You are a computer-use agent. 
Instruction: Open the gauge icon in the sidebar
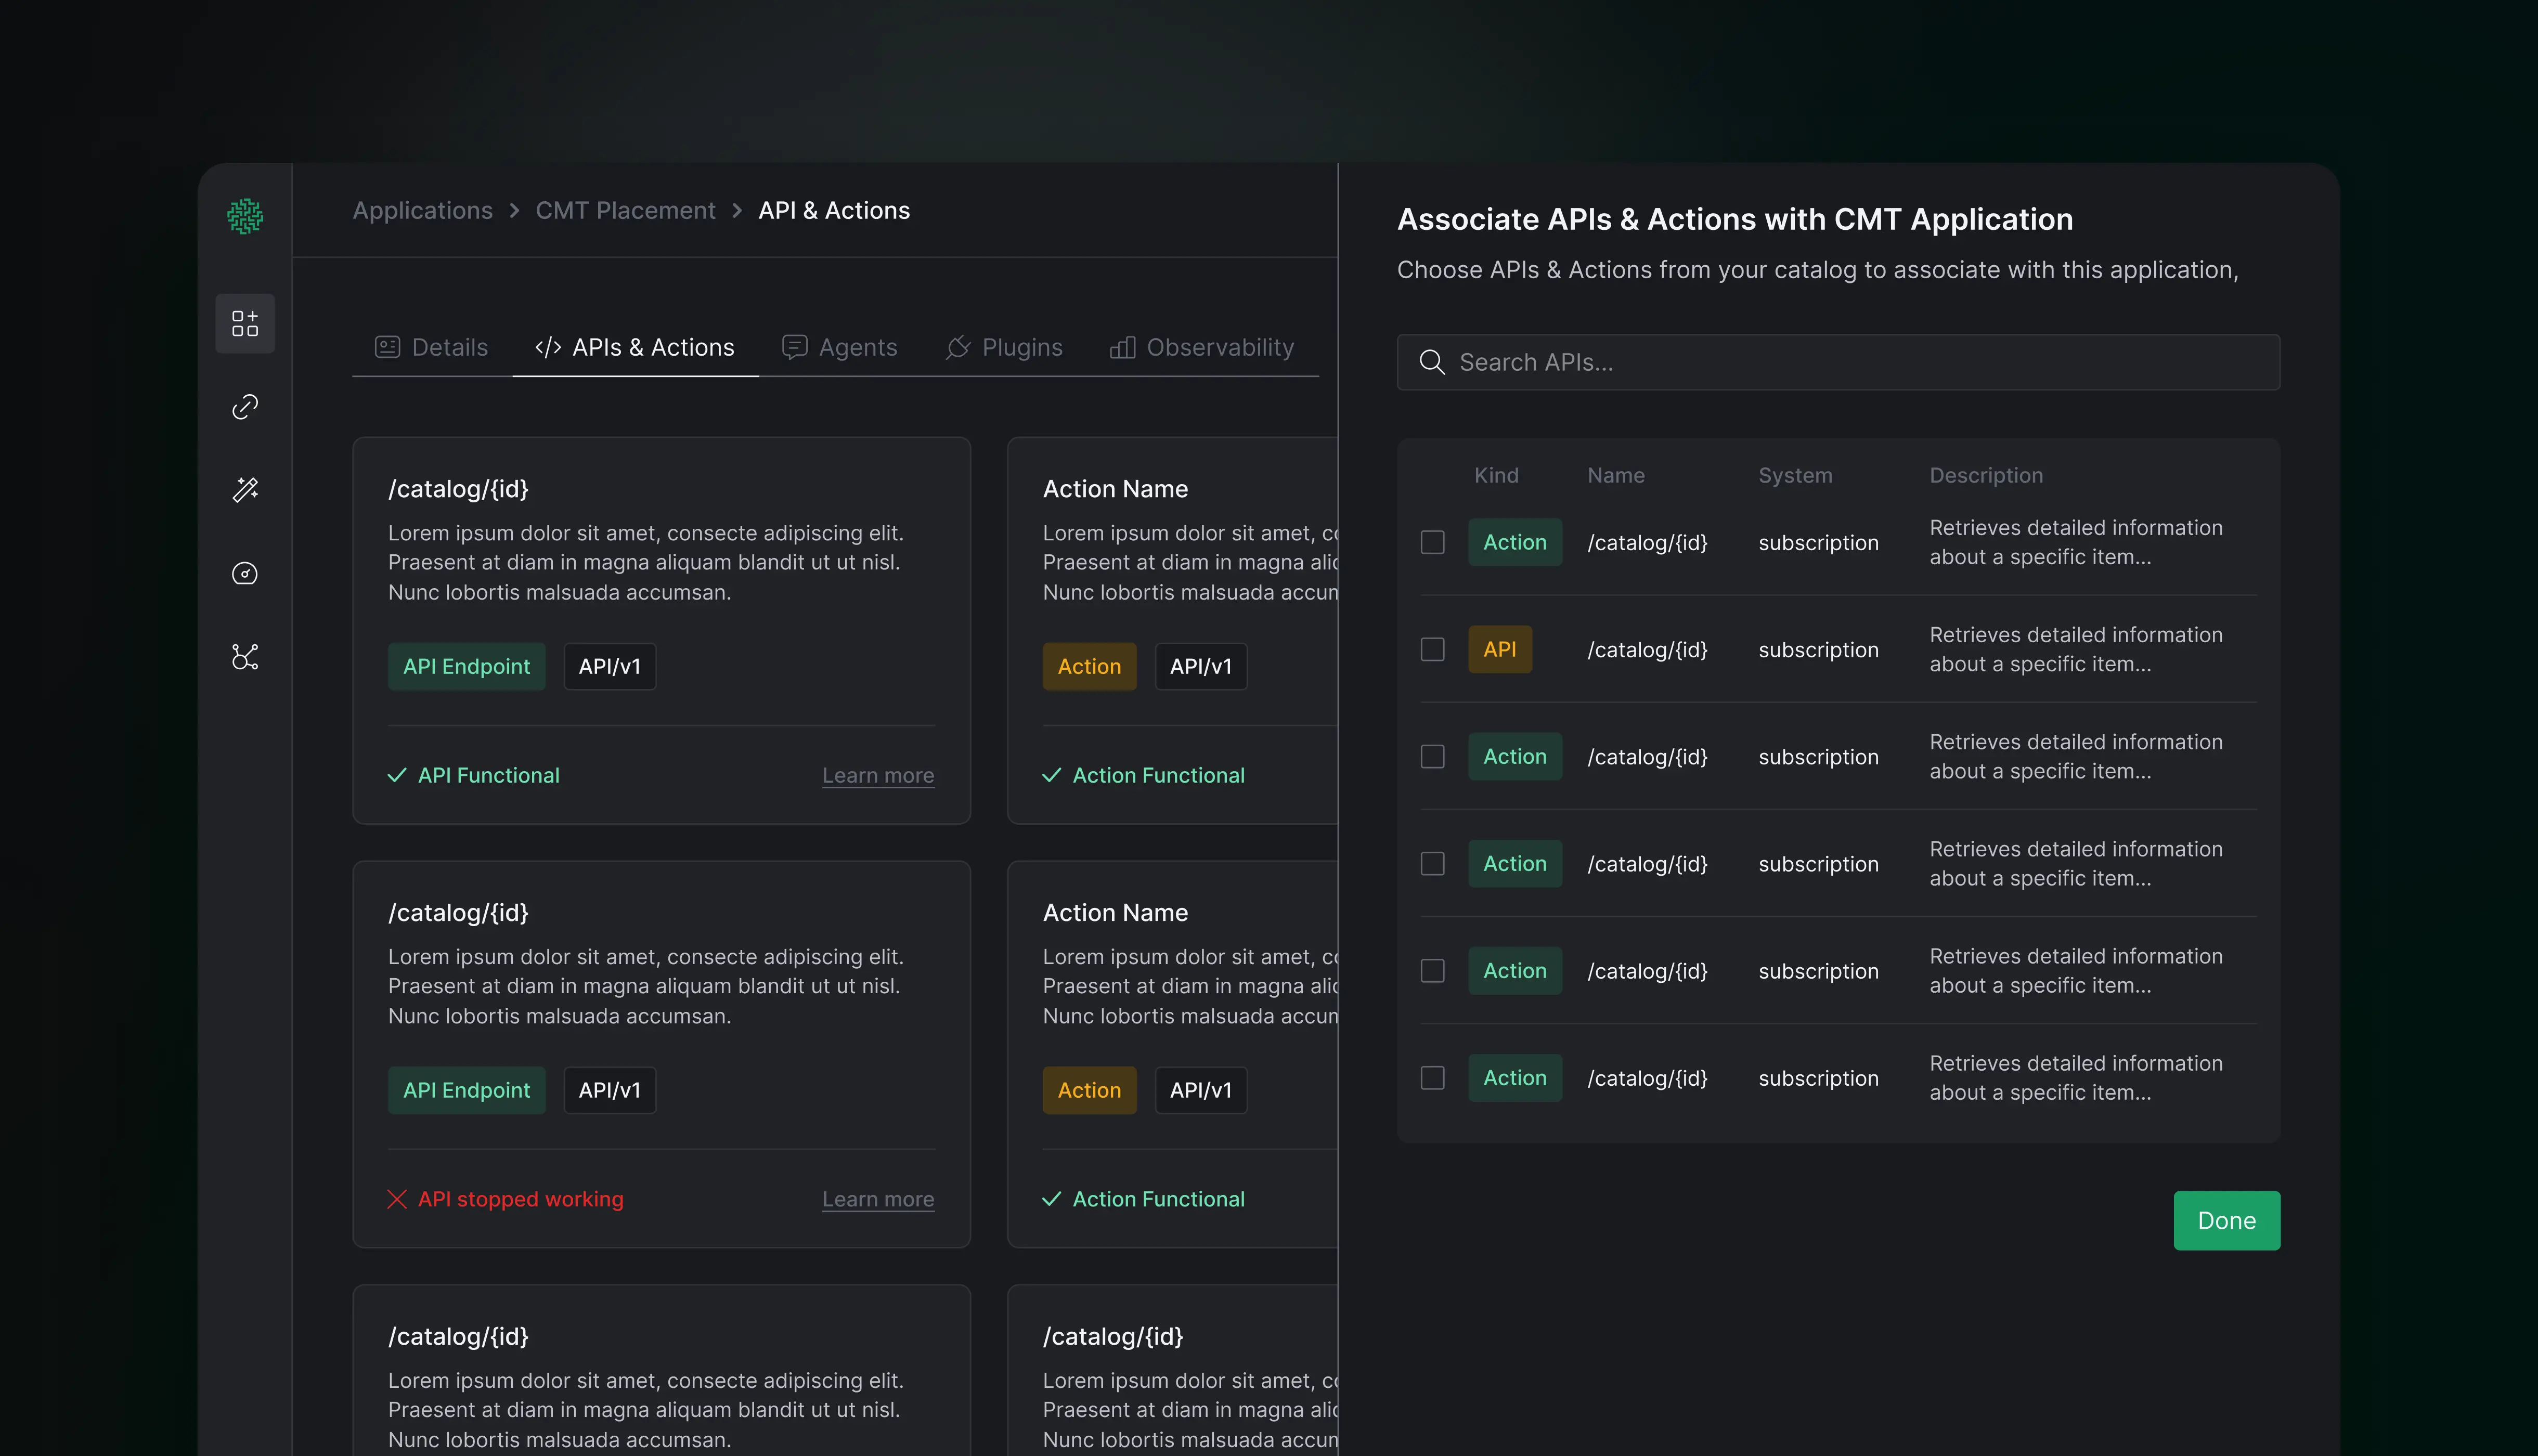coord(245,573)
